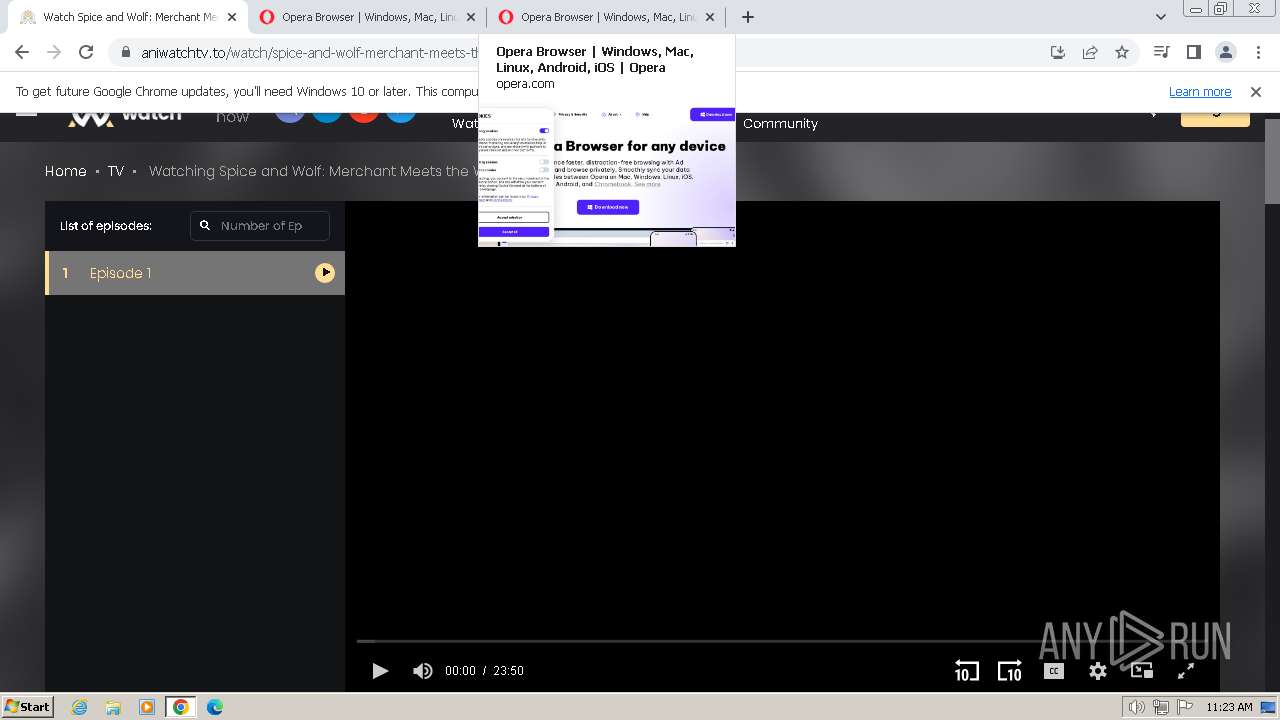Close the Watch Spice and Wolf tab
The height and width of the screenshot is (720, 1280).
coord(232,17)
